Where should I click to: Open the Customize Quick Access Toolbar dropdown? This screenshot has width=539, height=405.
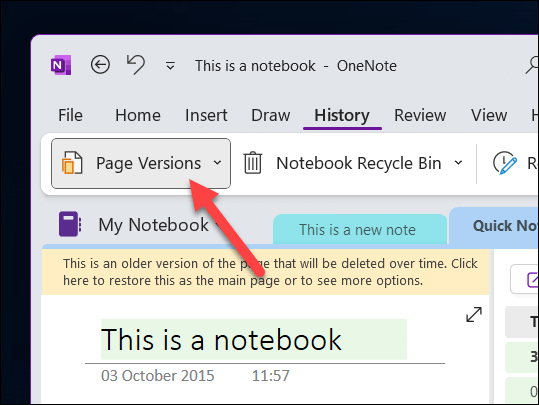(x=170, y=65)
